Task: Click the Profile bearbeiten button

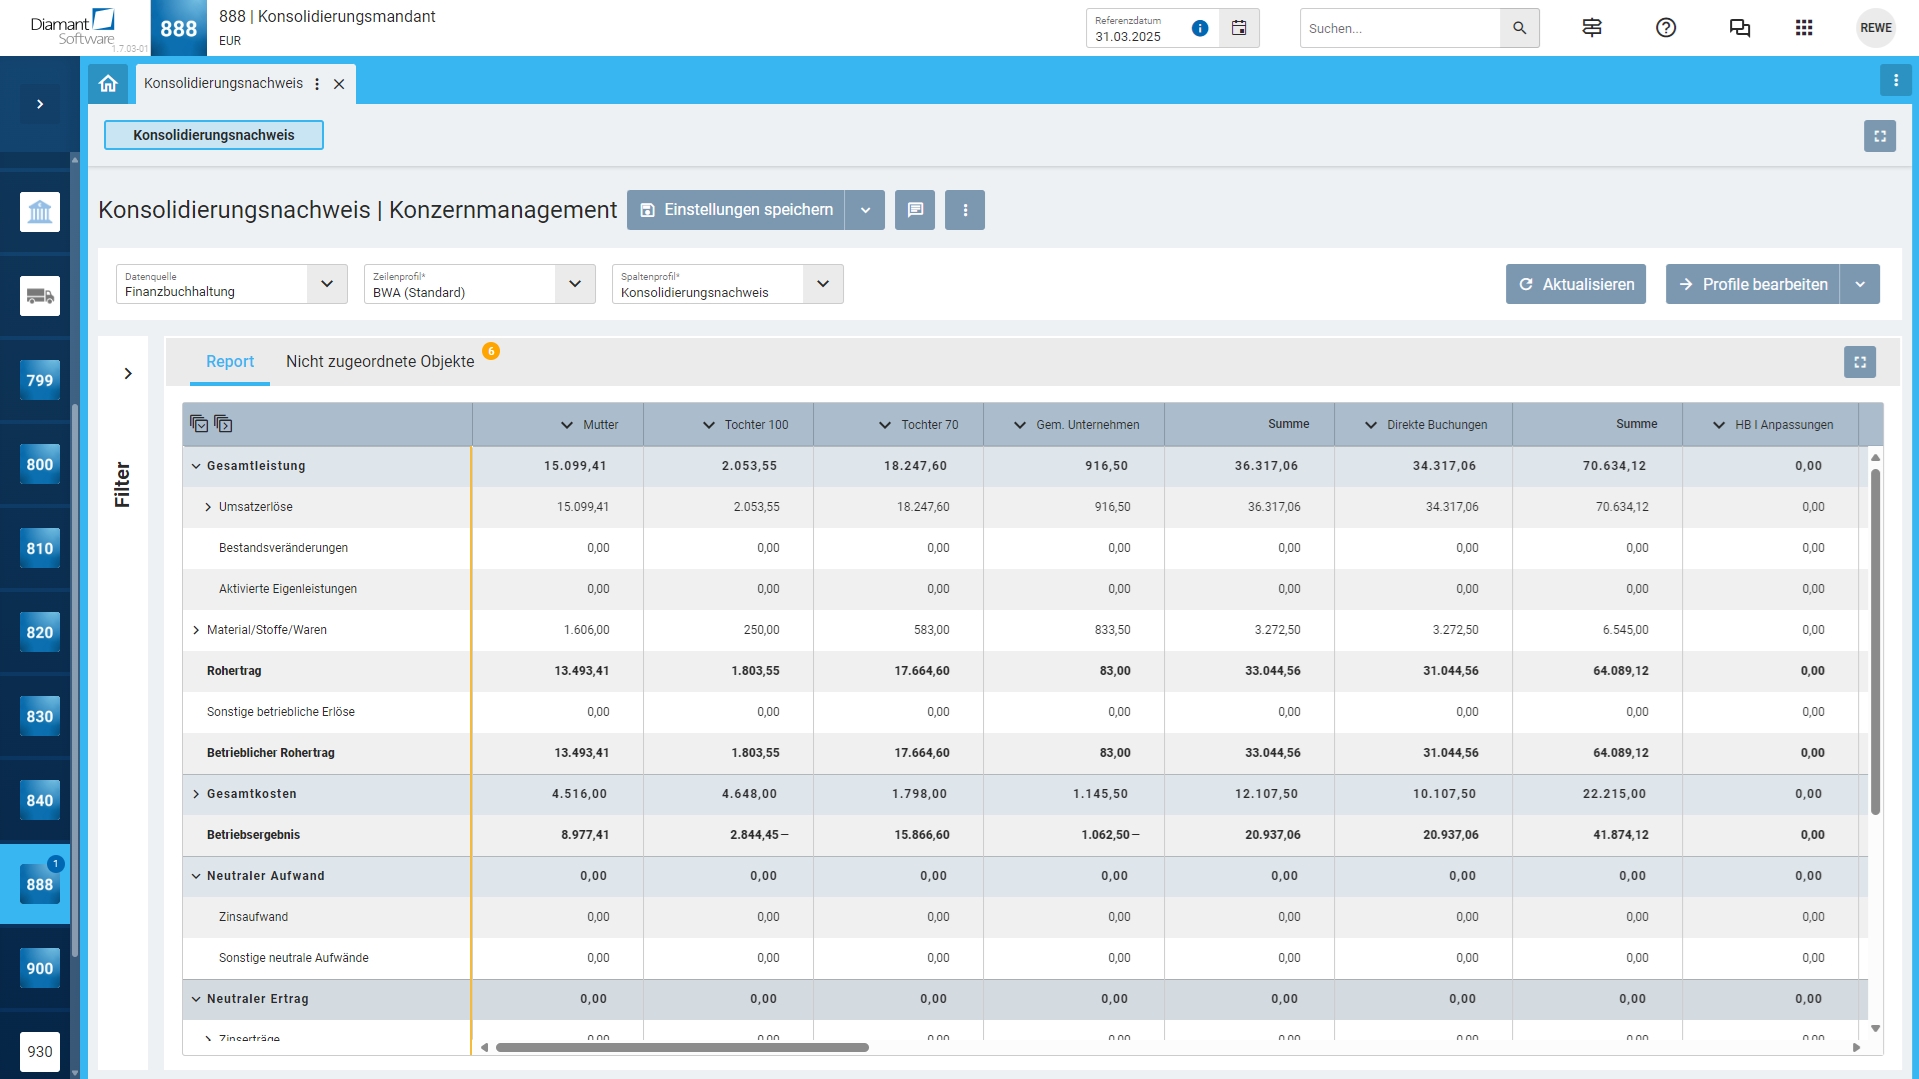Action: (1753, 284)
